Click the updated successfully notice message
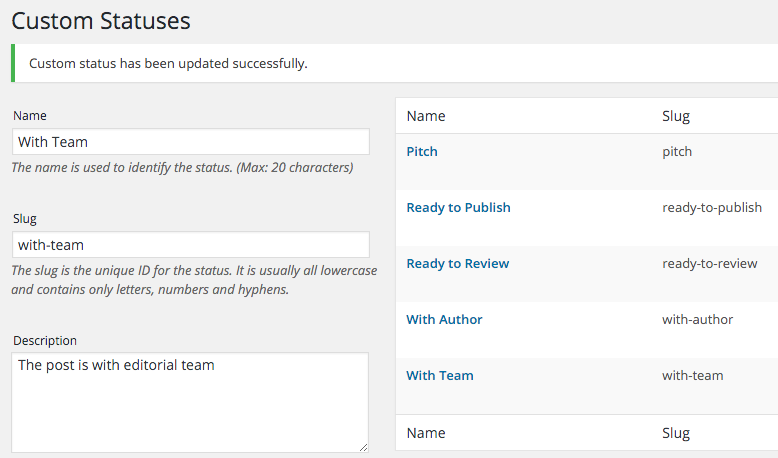778x458 pixels. tap(168, 64)
